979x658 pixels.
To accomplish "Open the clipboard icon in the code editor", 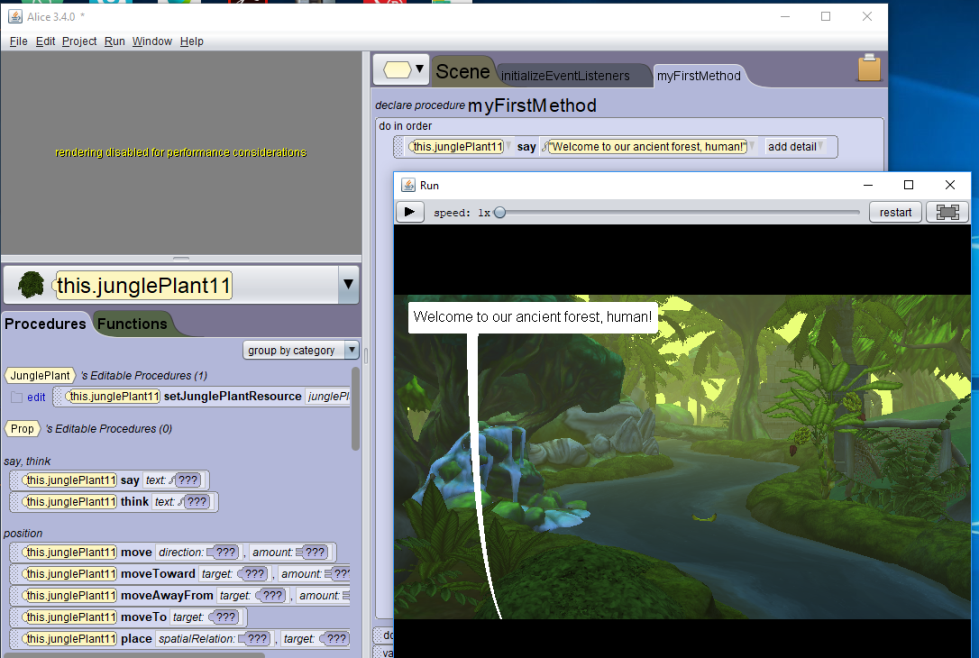I will 869,68.
